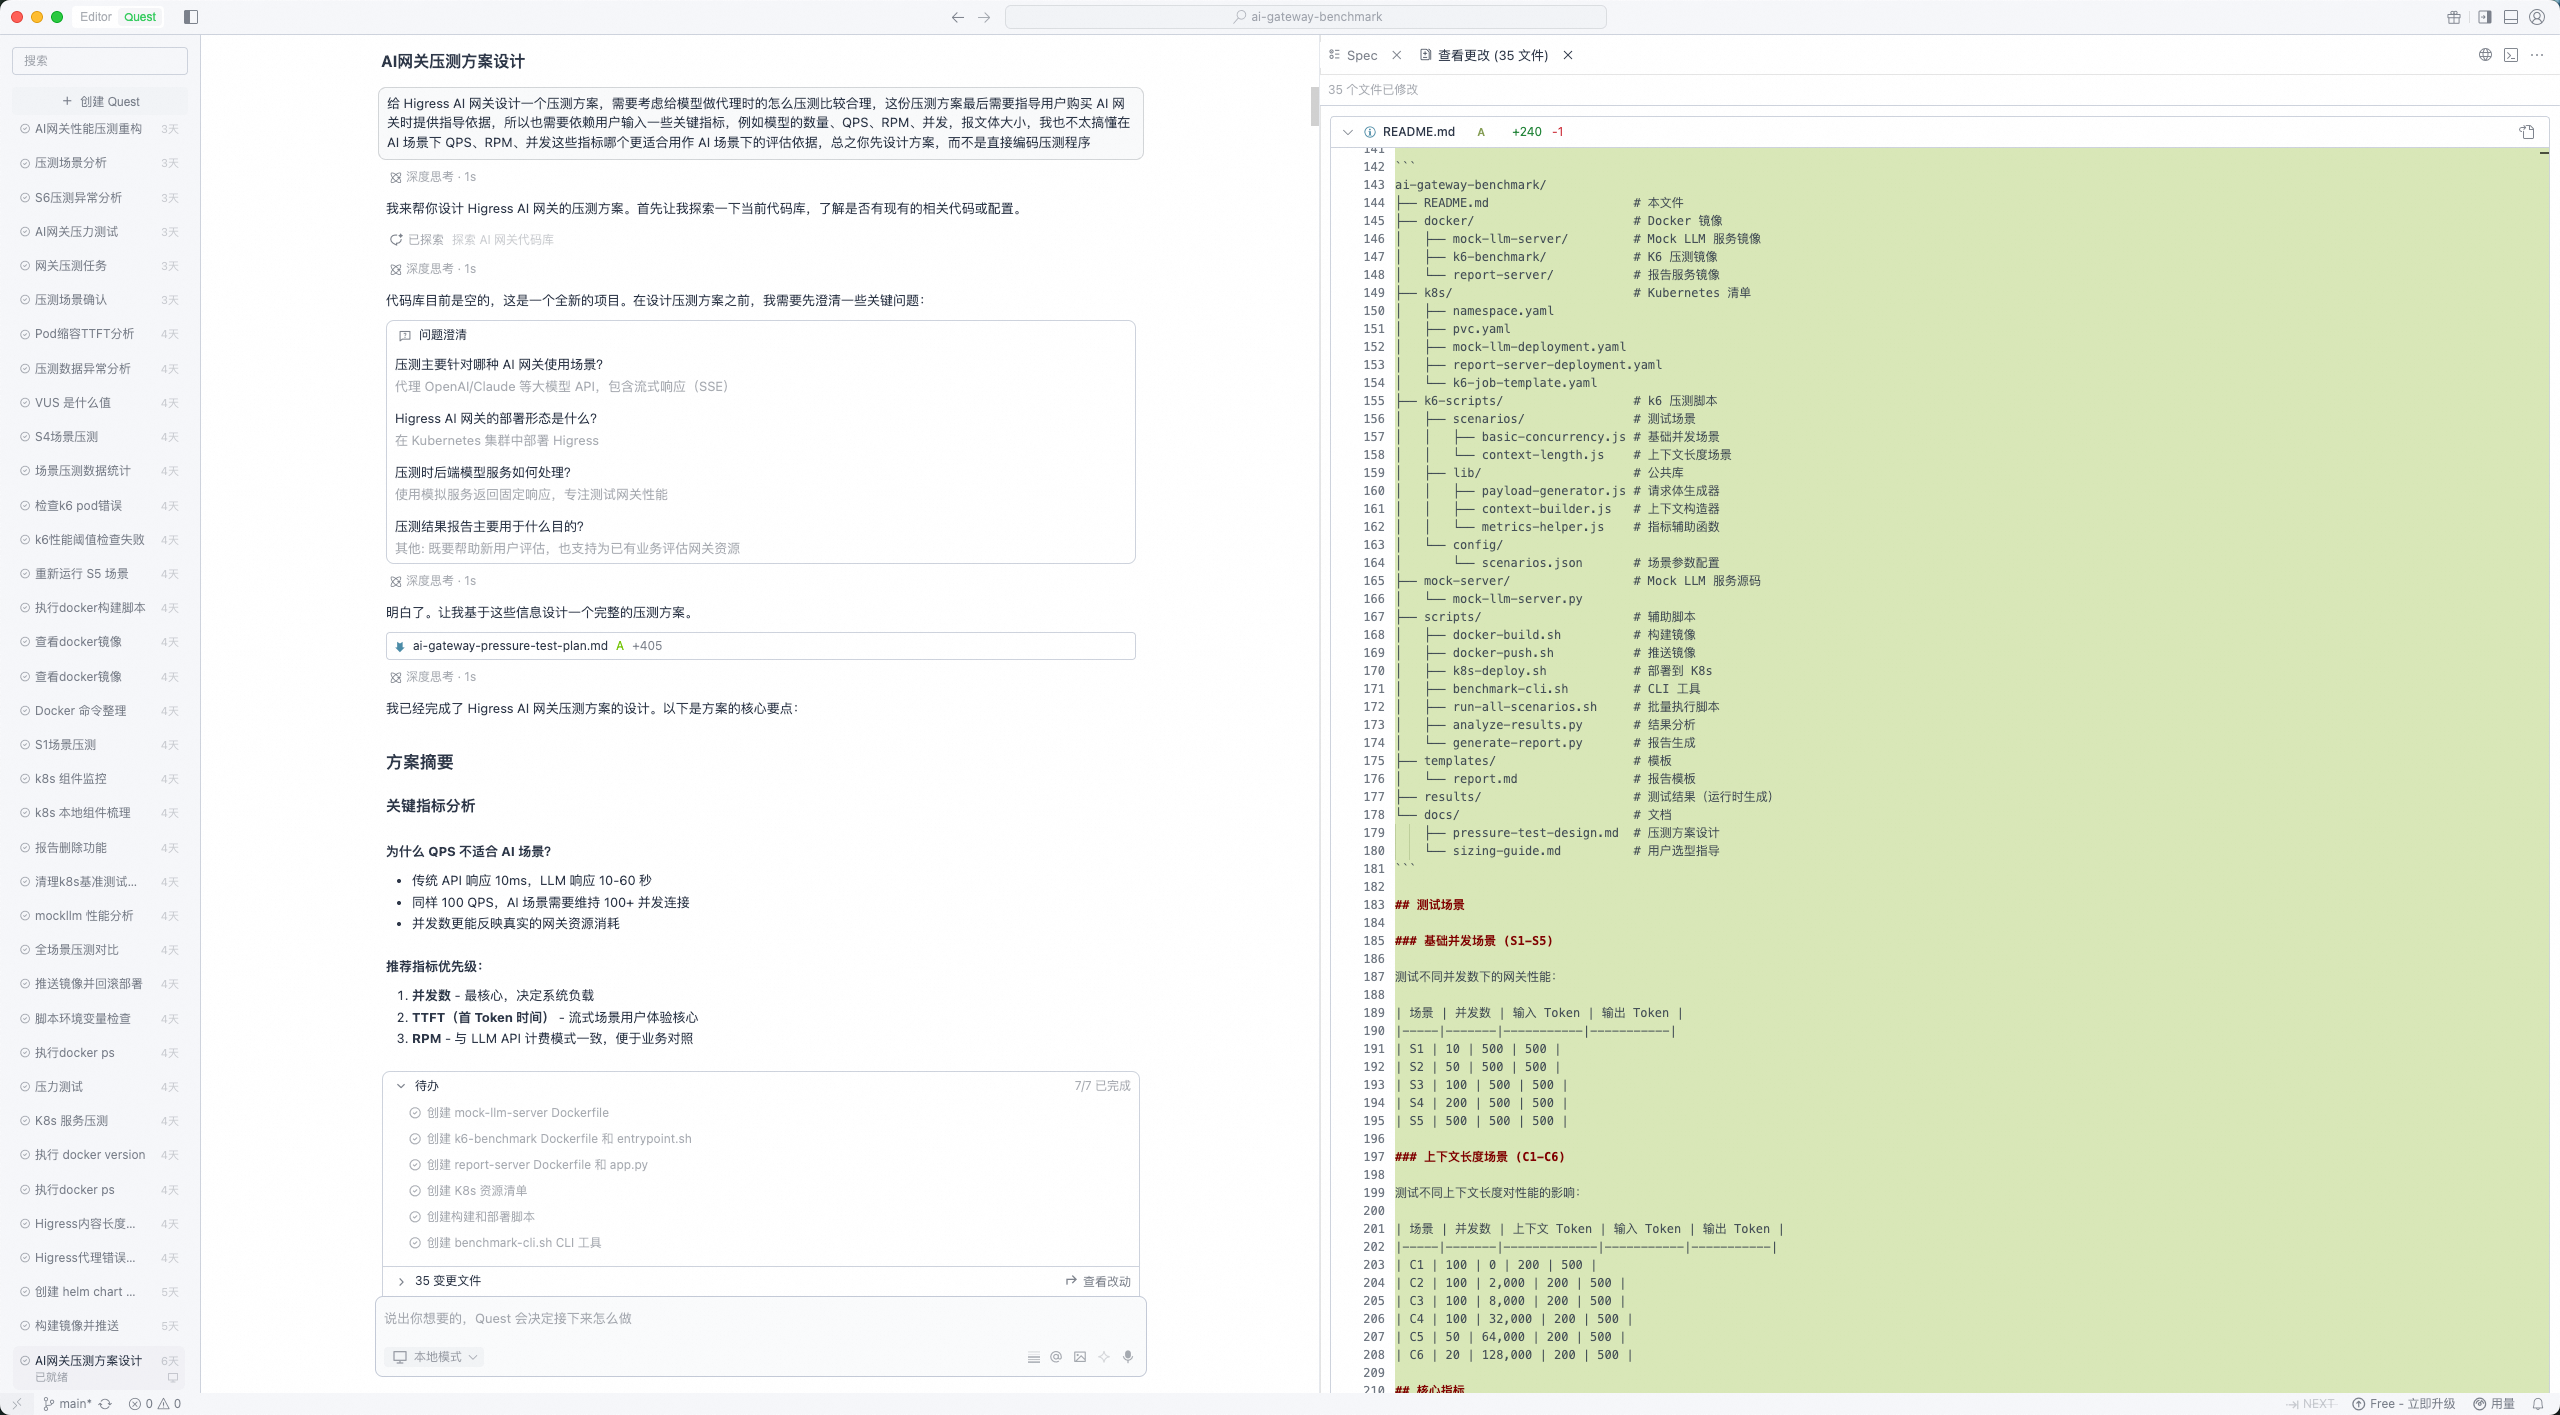Open the account profile icon
The width and height of the screenshot is (2560, 1415).
coord(2537,17)
